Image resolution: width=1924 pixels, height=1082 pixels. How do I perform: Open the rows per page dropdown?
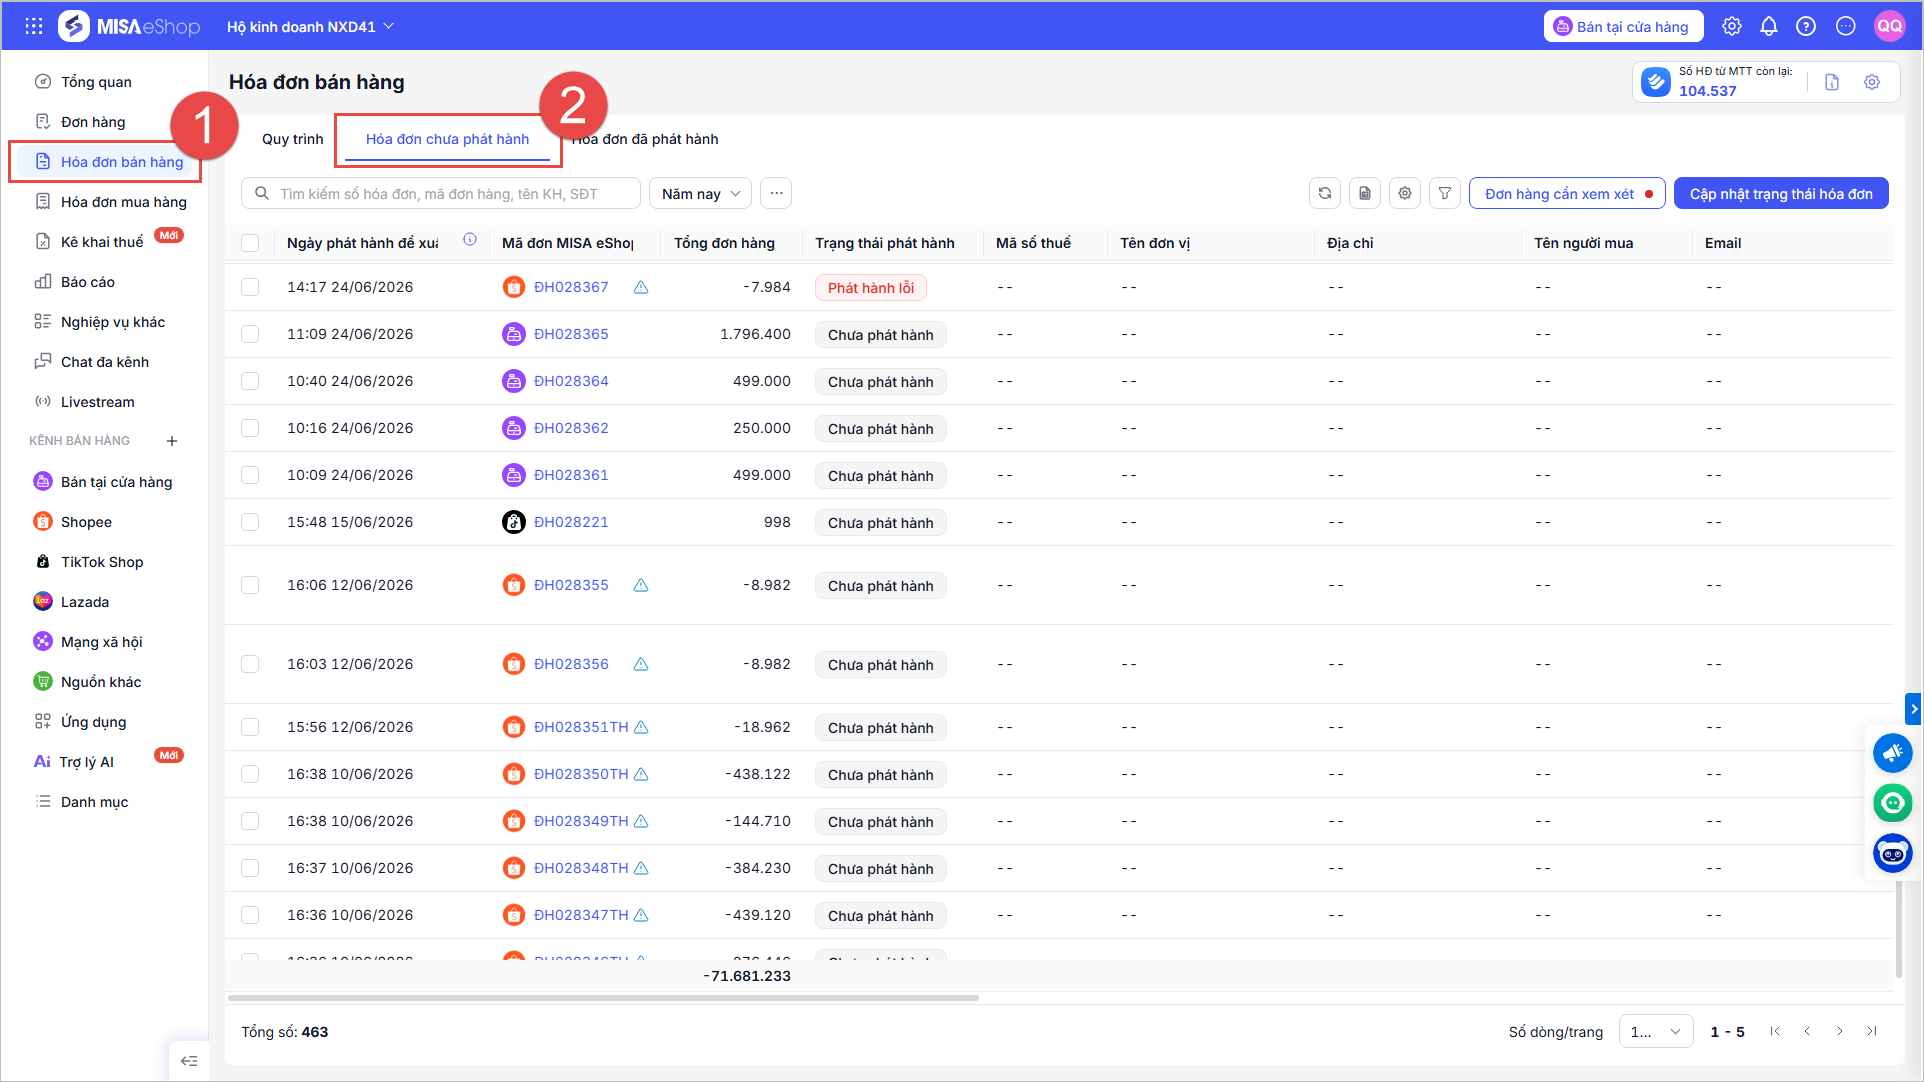(x=1655, y=1032)
